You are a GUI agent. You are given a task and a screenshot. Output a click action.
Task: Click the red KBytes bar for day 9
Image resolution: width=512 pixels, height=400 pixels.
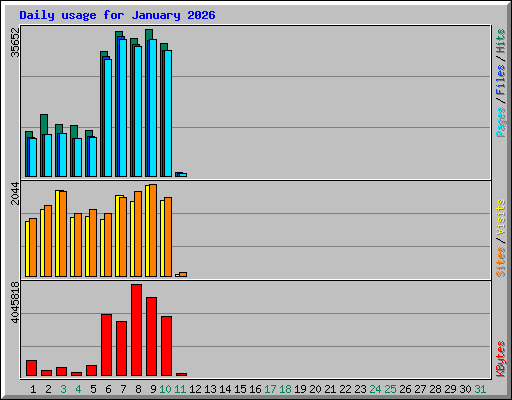tap(151, 337)
